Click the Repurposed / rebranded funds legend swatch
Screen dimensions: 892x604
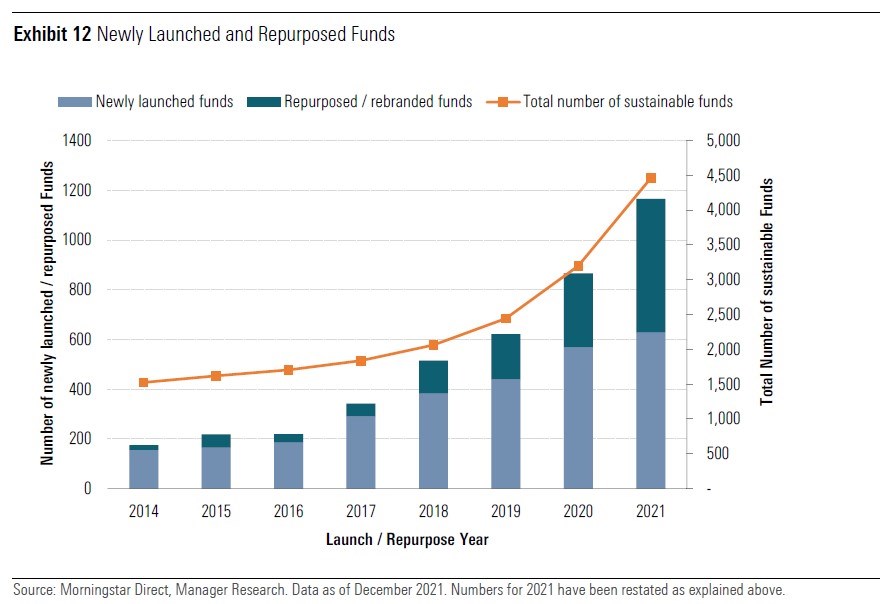(x=265, y=101)
